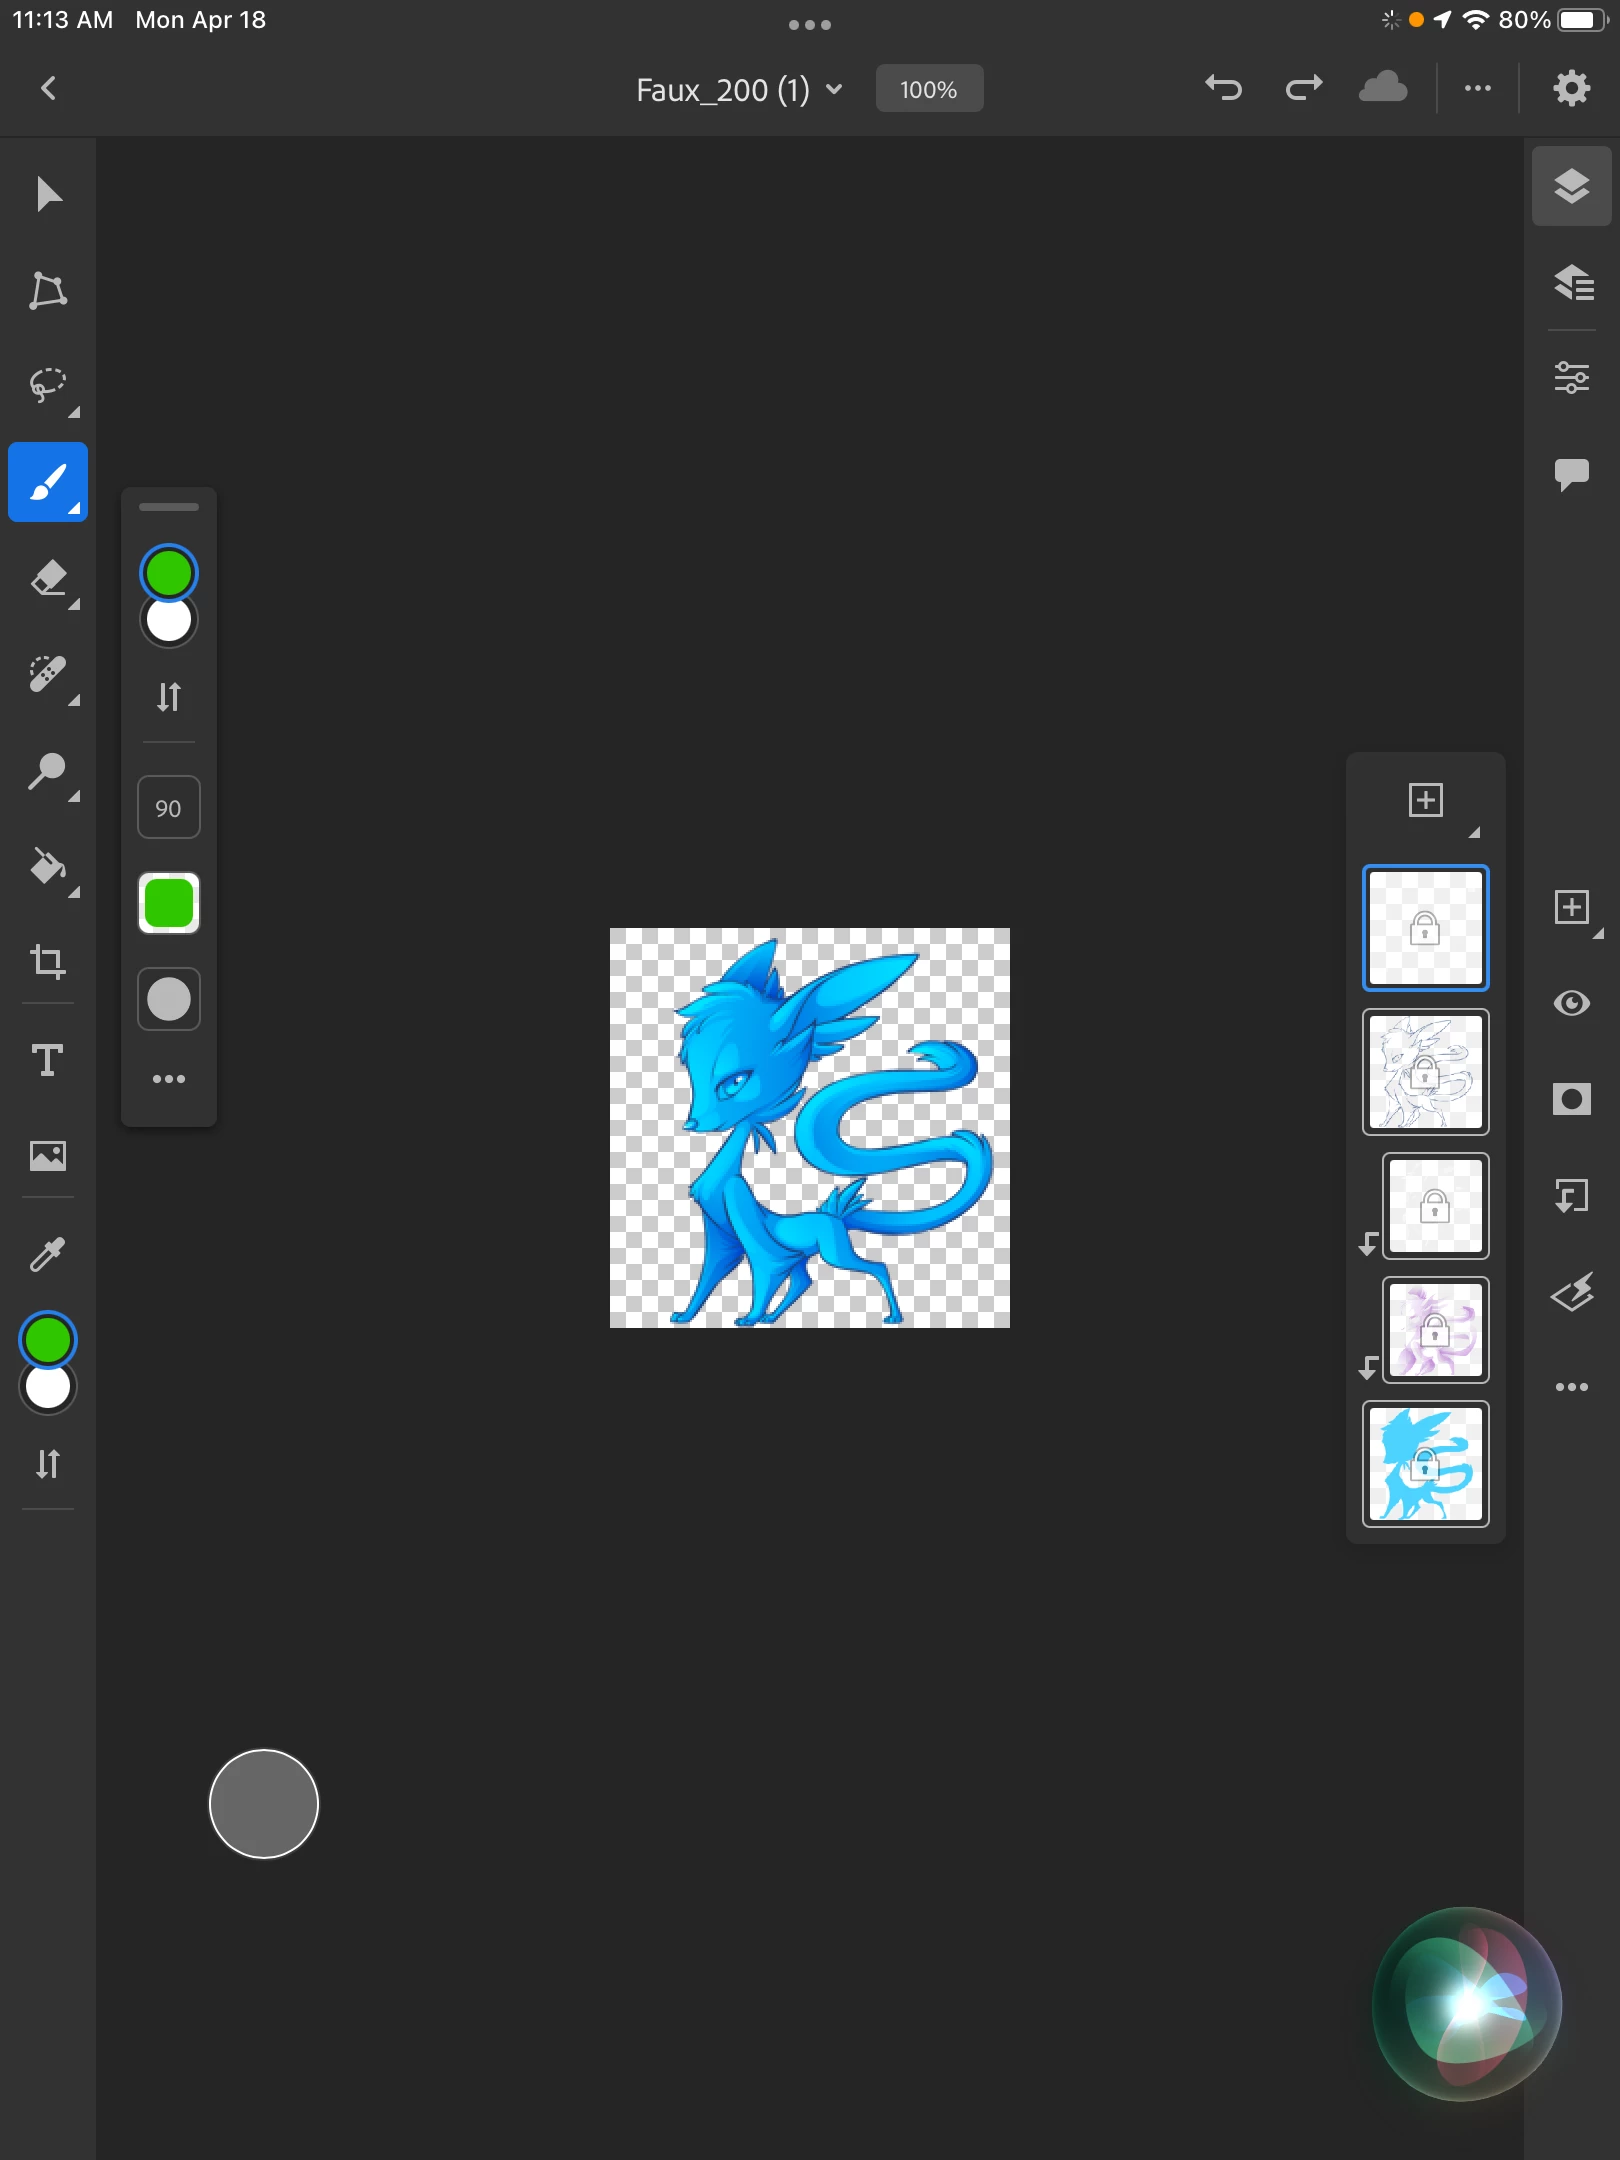The width and height of the screenshot is (1620, 2160).
Task: Select the Dodge tool
Action: tap(48, 770)
